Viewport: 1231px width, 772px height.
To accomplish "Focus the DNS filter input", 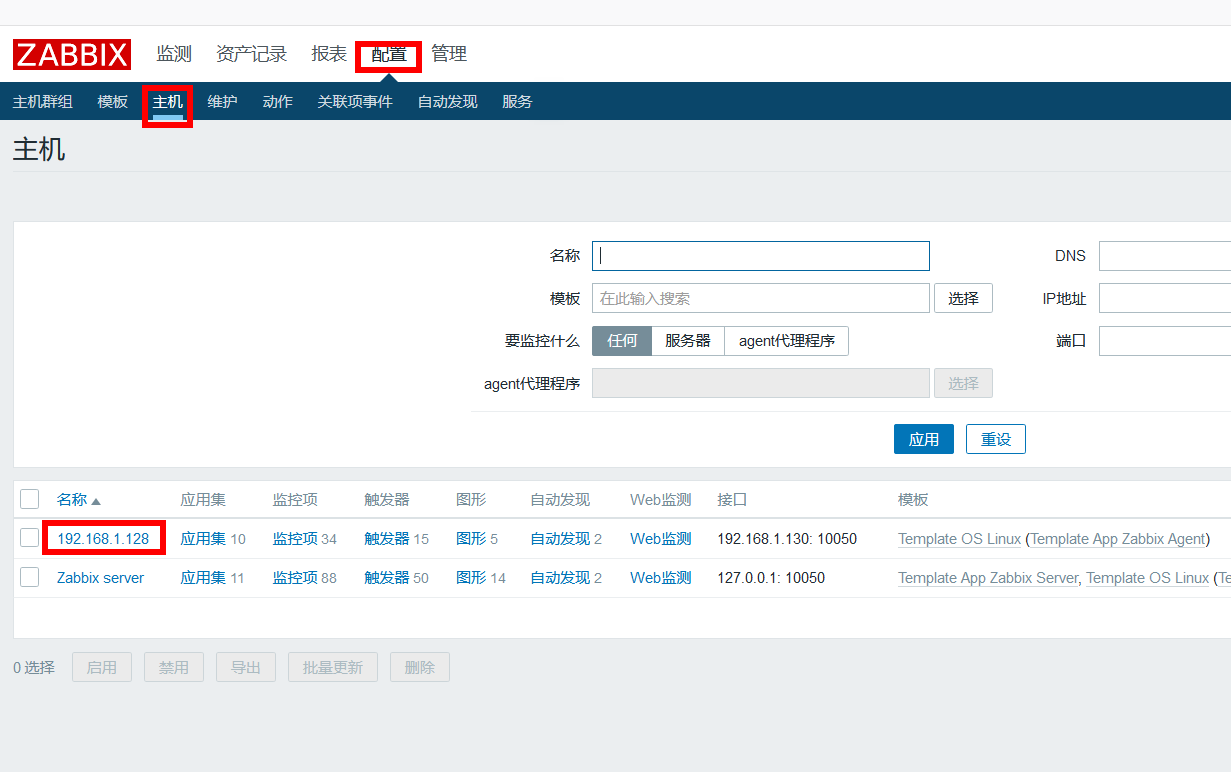I will tap(1165, 256).
